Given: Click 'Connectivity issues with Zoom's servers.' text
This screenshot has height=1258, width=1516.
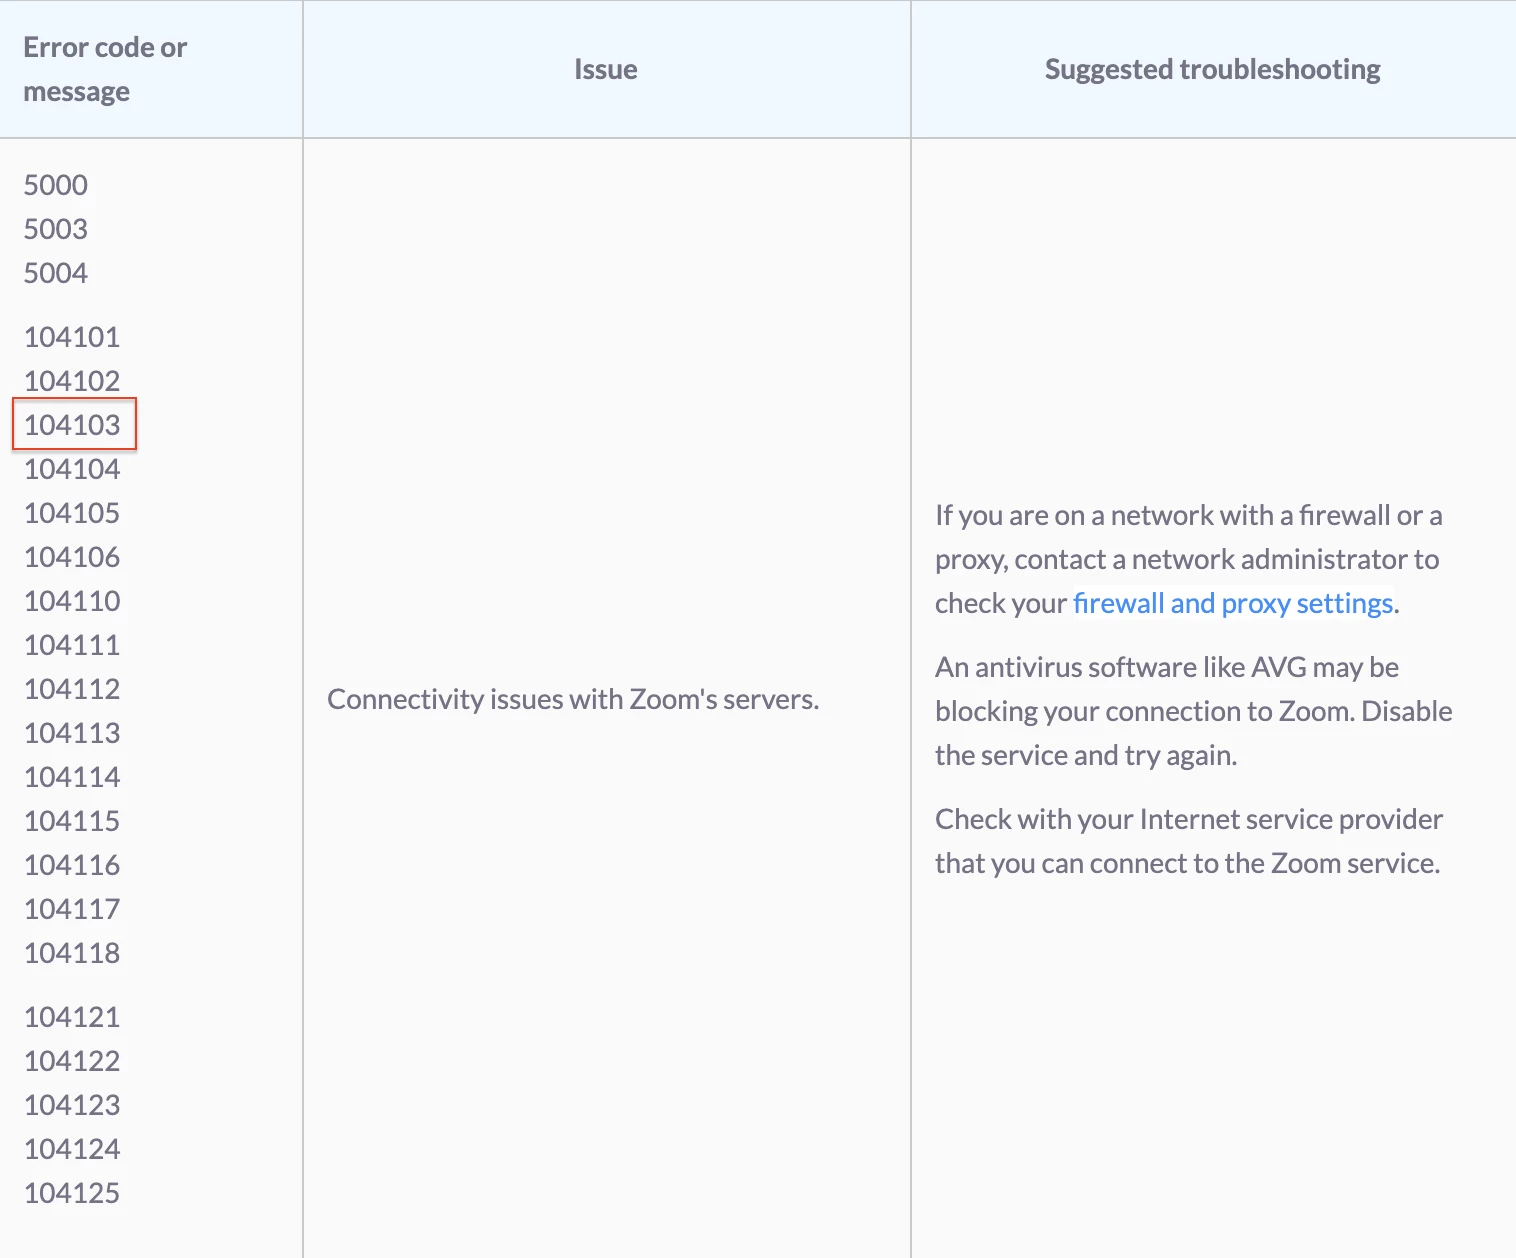Looking at the screenshot, I should pos(573,699).
